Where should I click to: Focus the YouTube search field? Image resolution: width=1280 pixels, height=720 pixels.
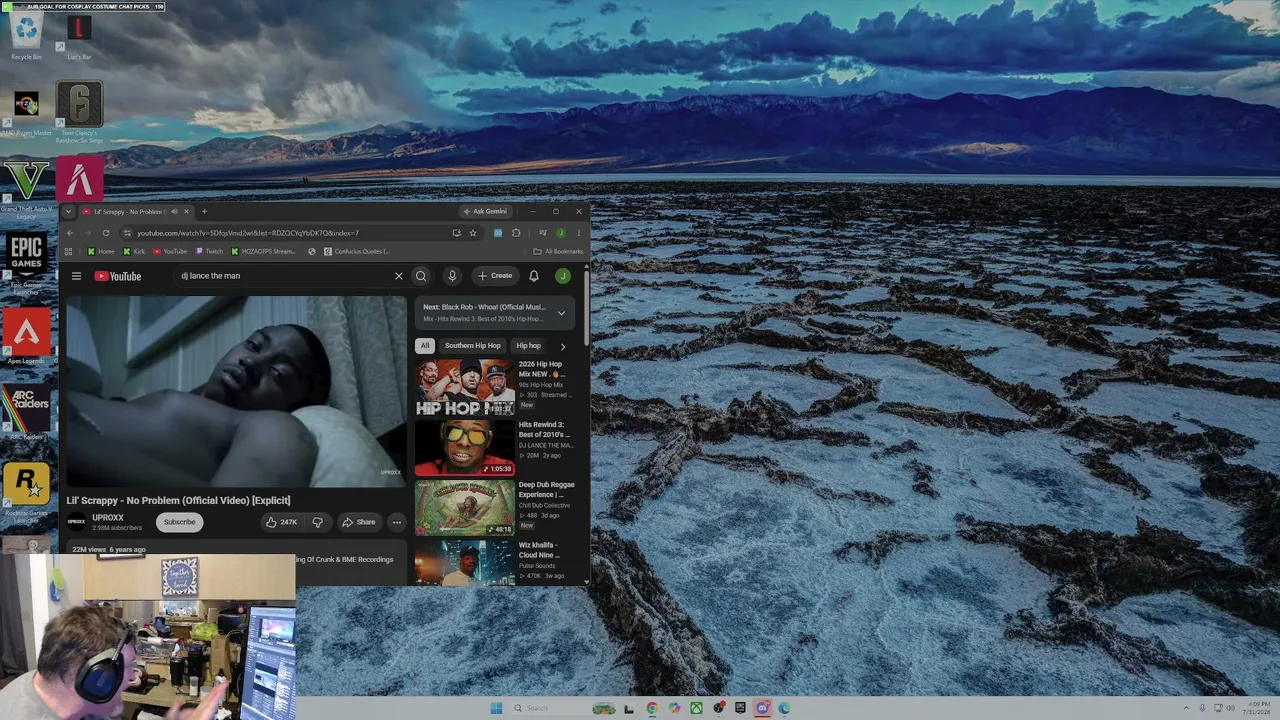283,276
